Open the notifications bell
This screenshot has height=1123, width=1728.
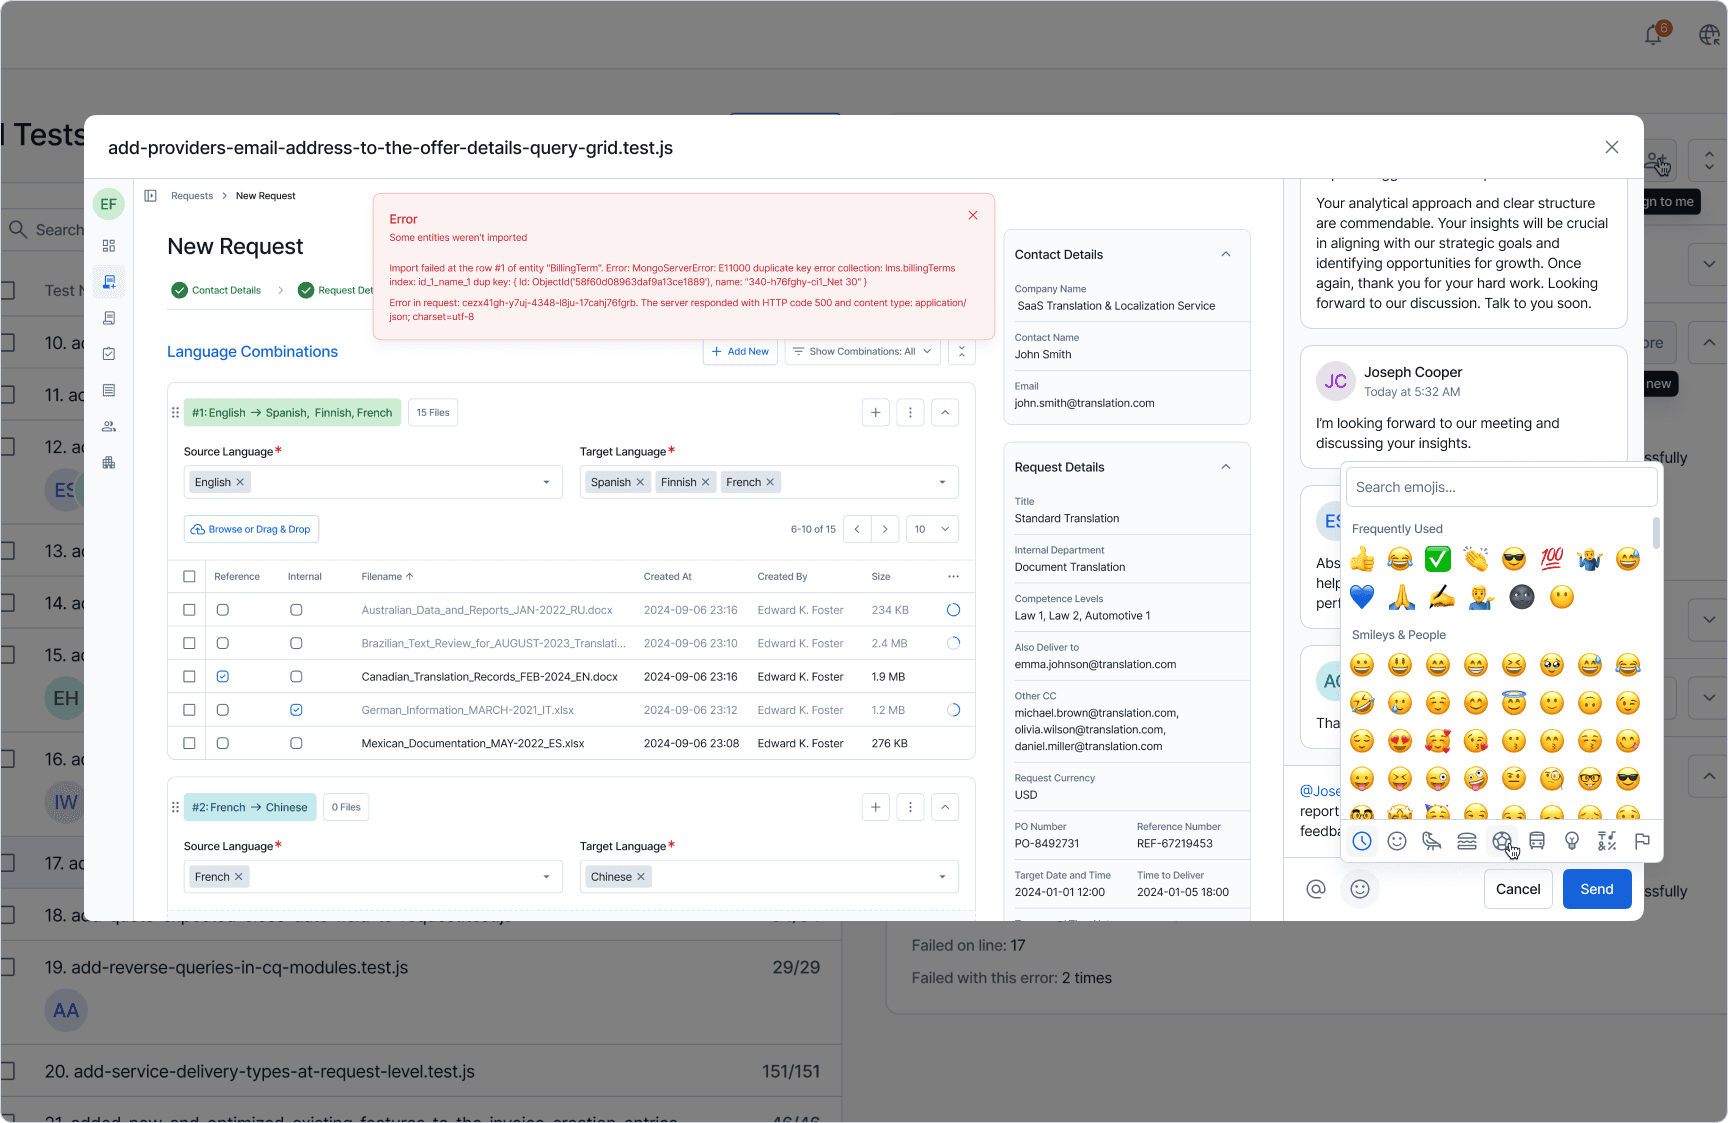(x=1654, y=35)
